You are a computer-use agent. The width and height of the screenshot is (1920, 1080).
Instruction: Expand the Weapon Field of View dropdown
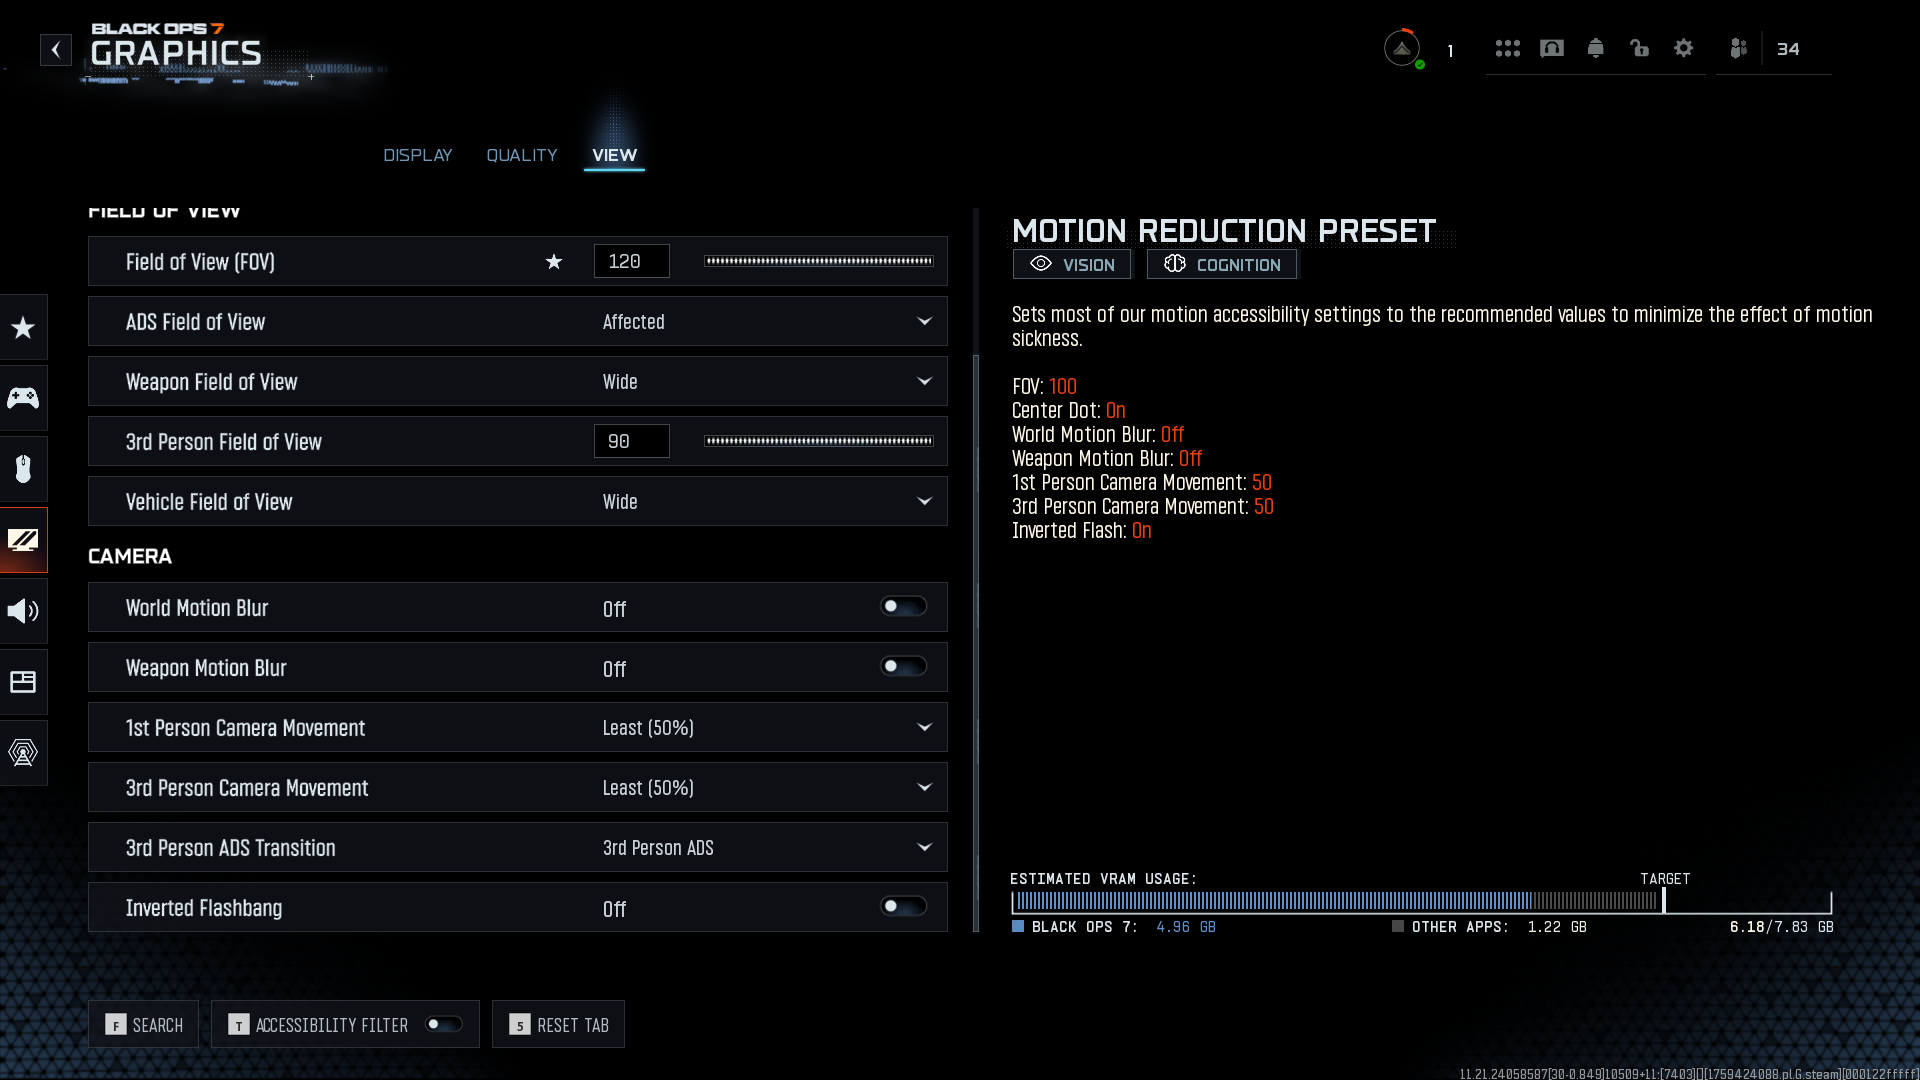click(923, 382)
